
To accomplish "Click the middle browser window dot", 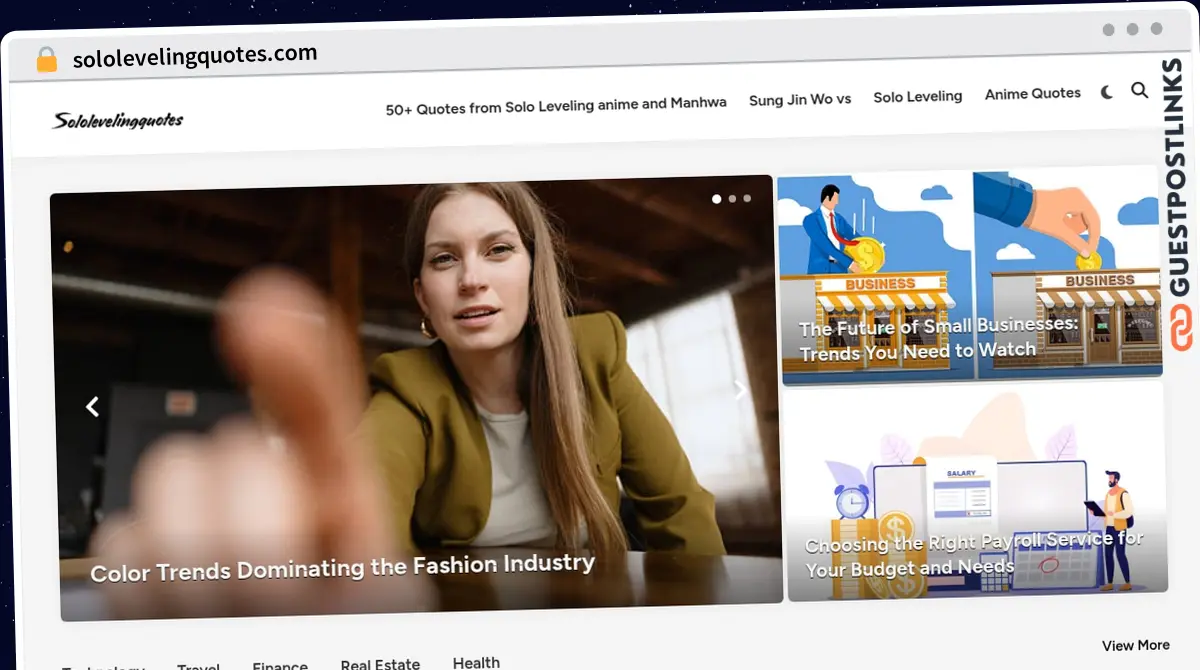I will pos(1132,29).
